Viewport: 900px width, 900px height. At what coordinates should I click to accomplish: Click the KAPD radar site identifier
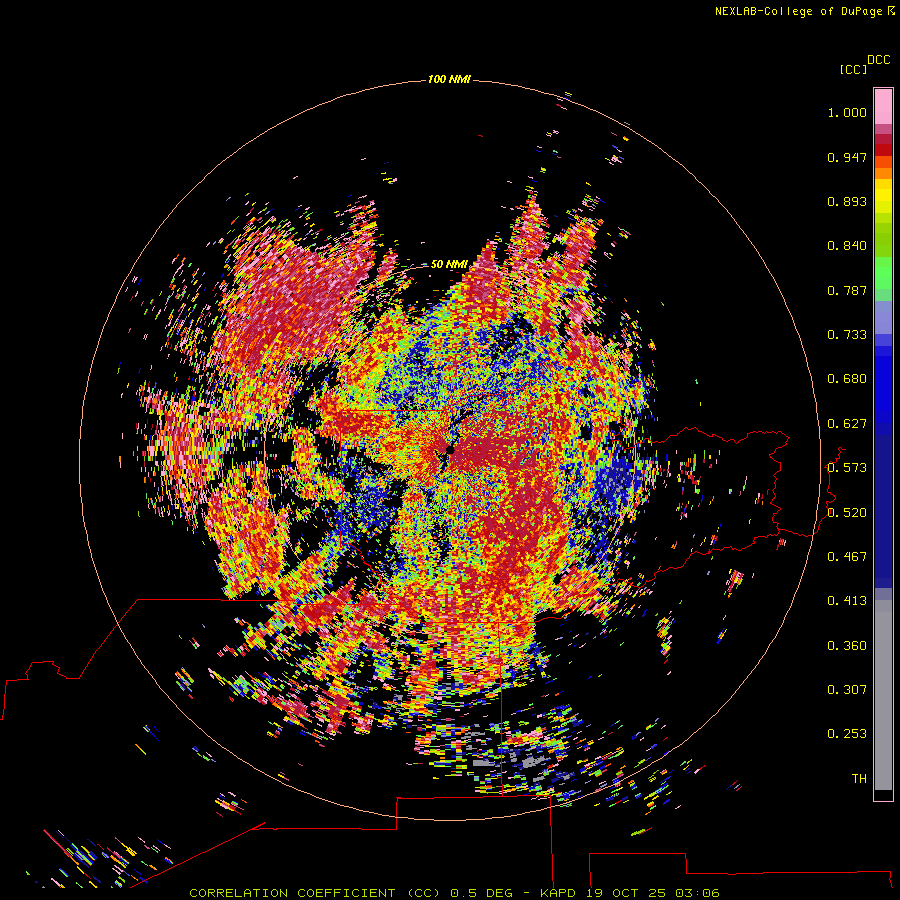557,893
